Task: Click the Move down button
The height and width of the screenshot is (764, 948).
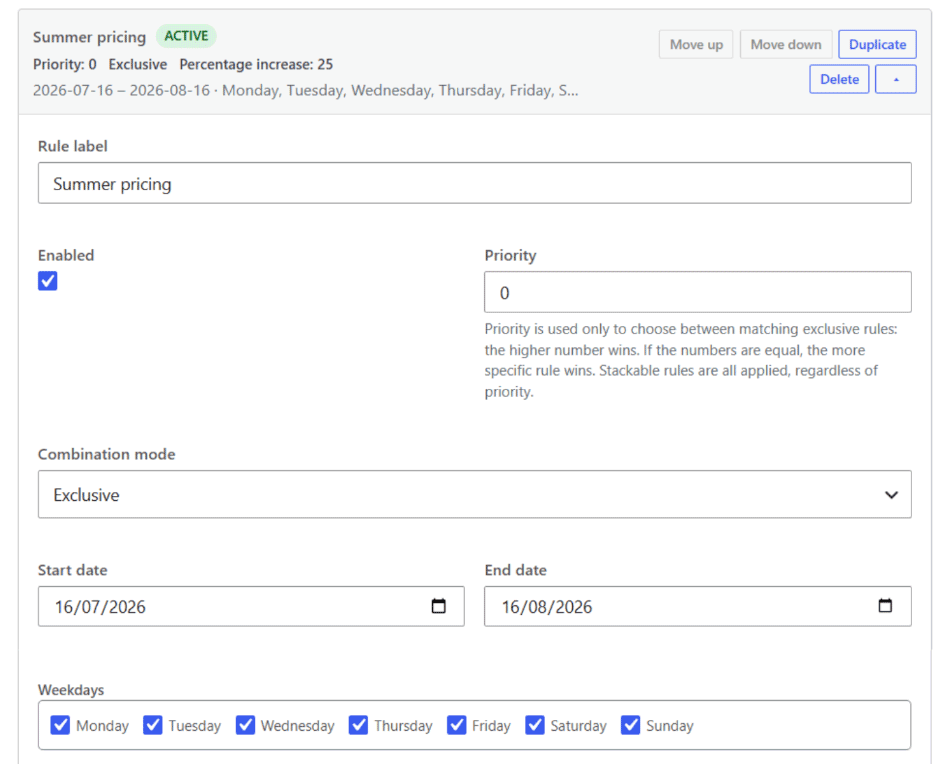Action: pyautogui.click(x=786, y=45)
